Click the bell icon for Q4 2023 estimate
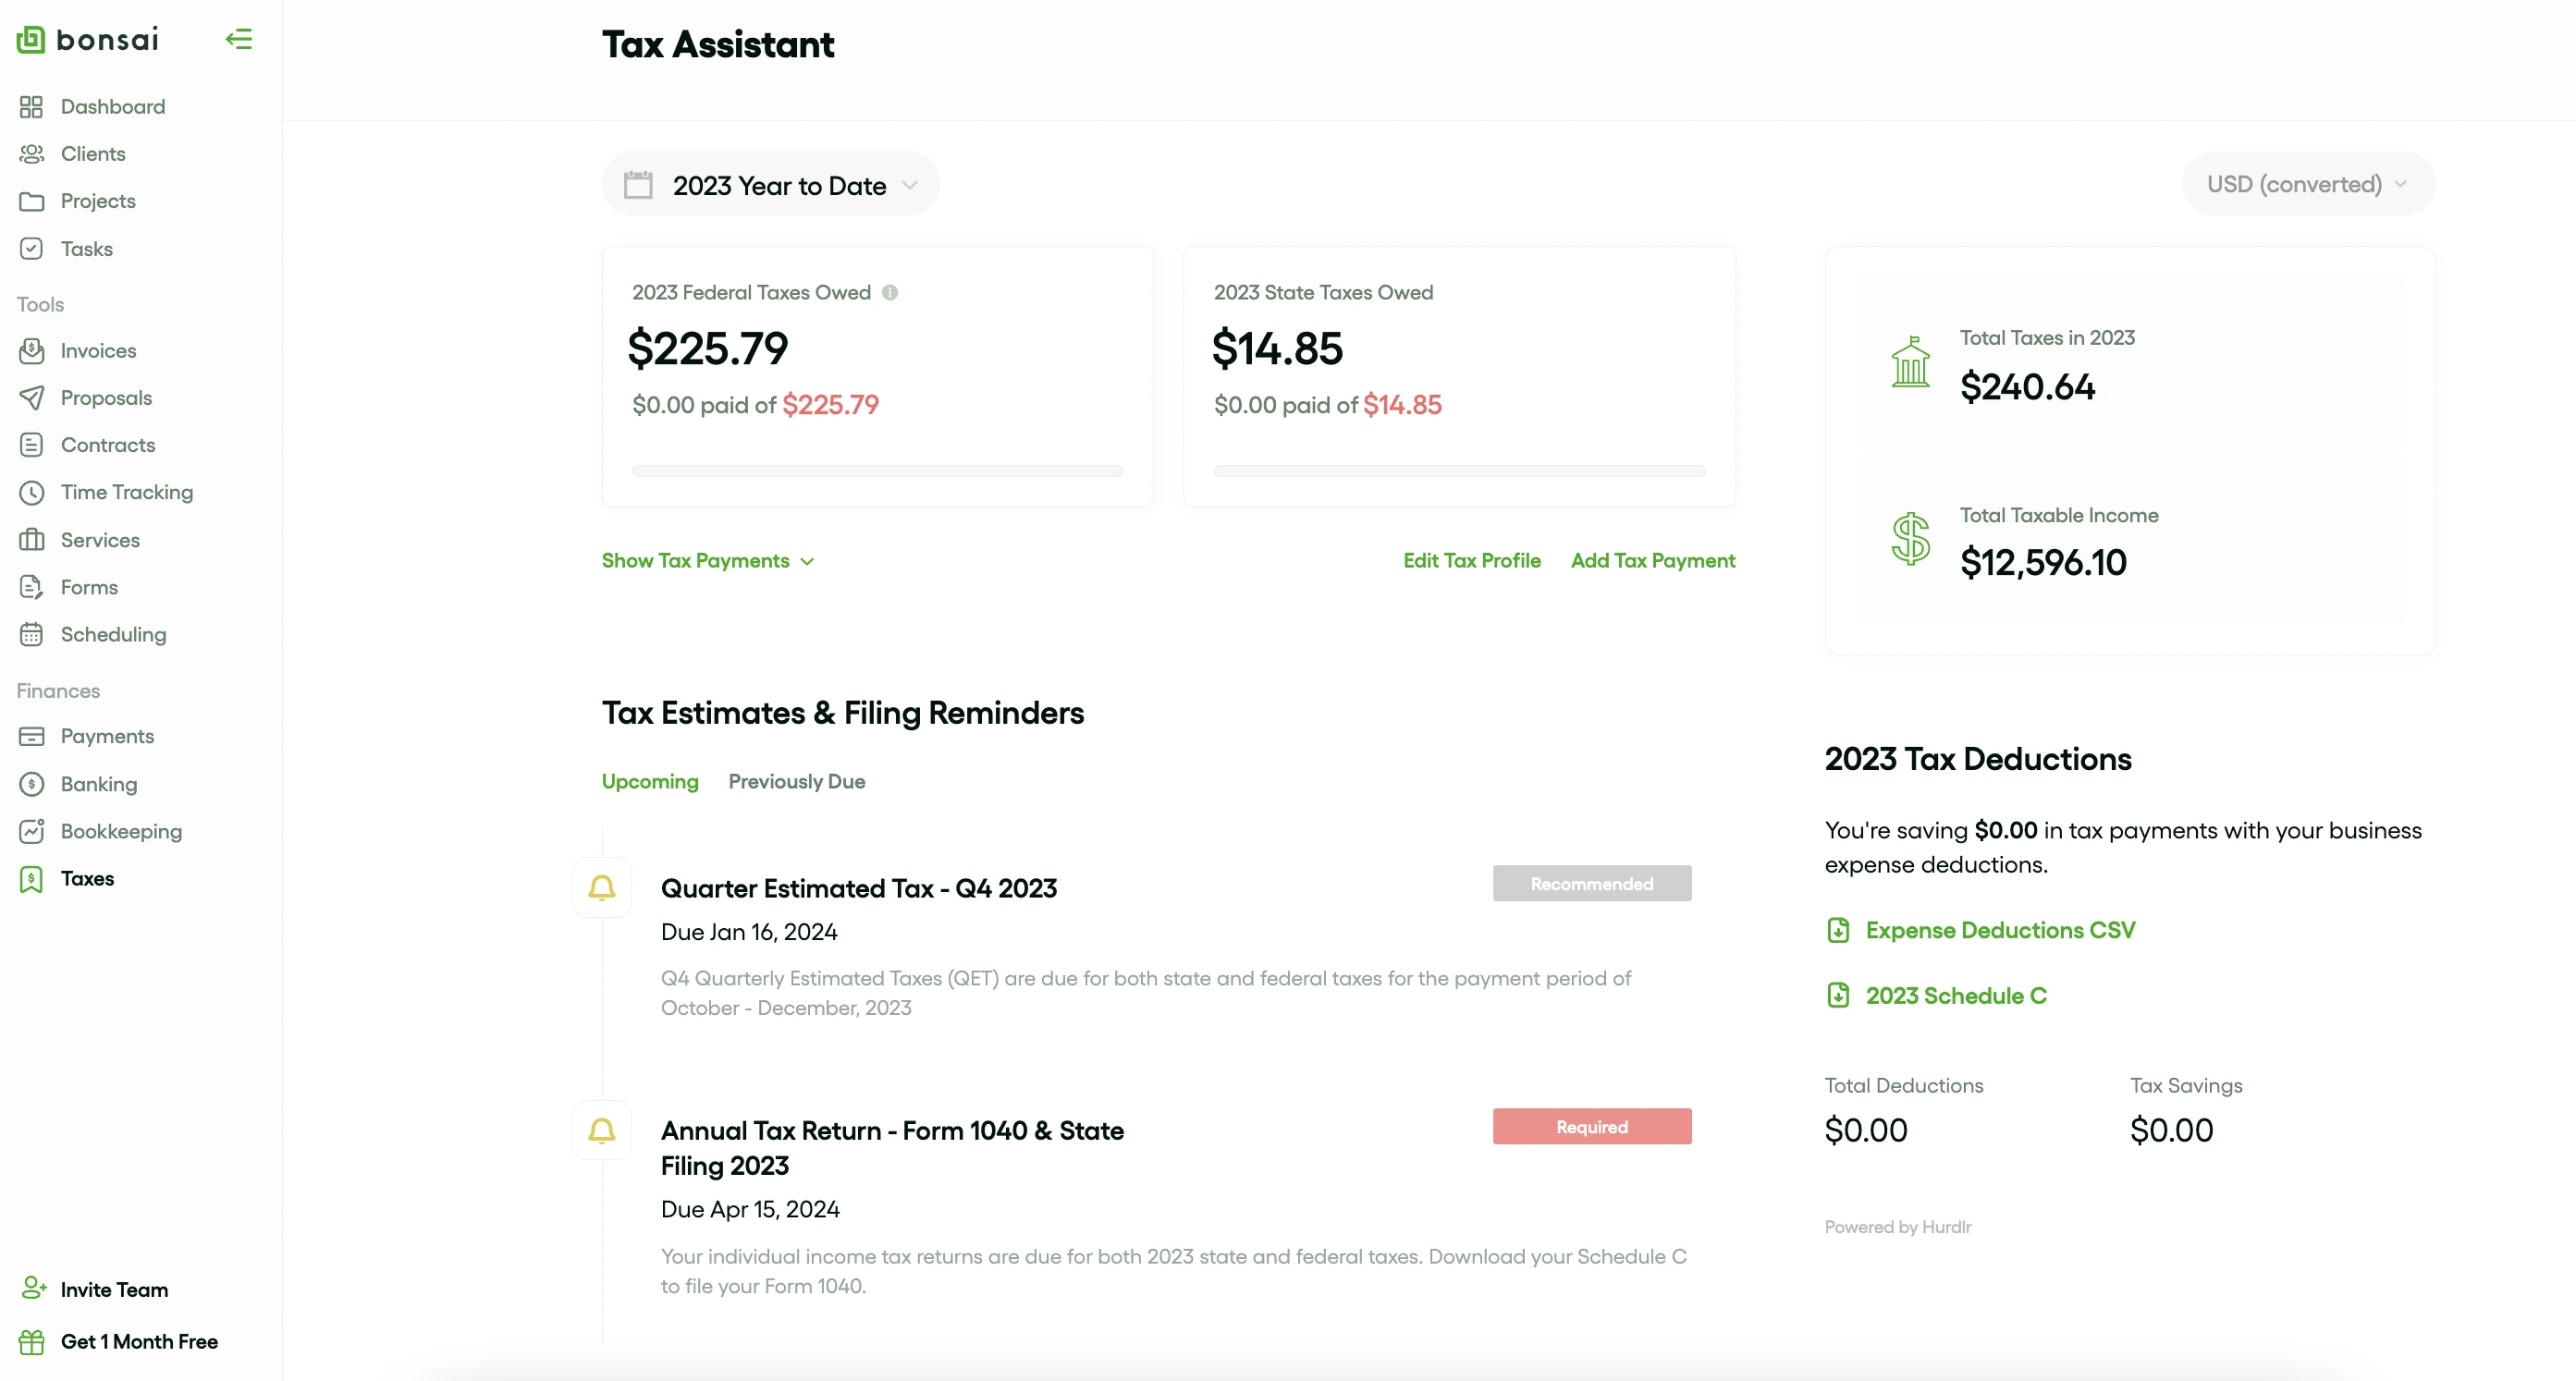The image size is (2576, 1381). (602, 888)
